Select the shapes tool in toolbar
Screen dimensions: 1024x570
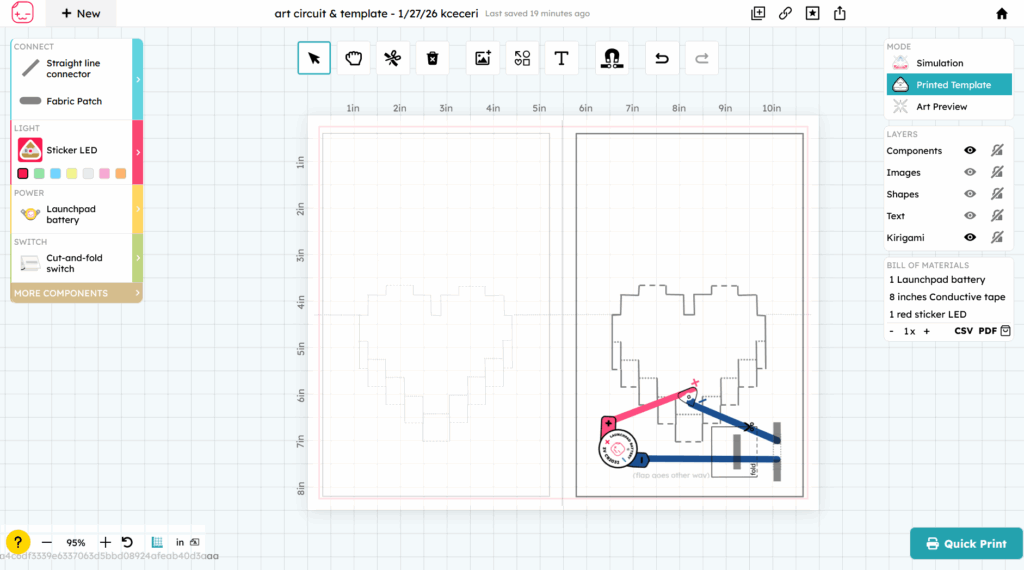522,58
